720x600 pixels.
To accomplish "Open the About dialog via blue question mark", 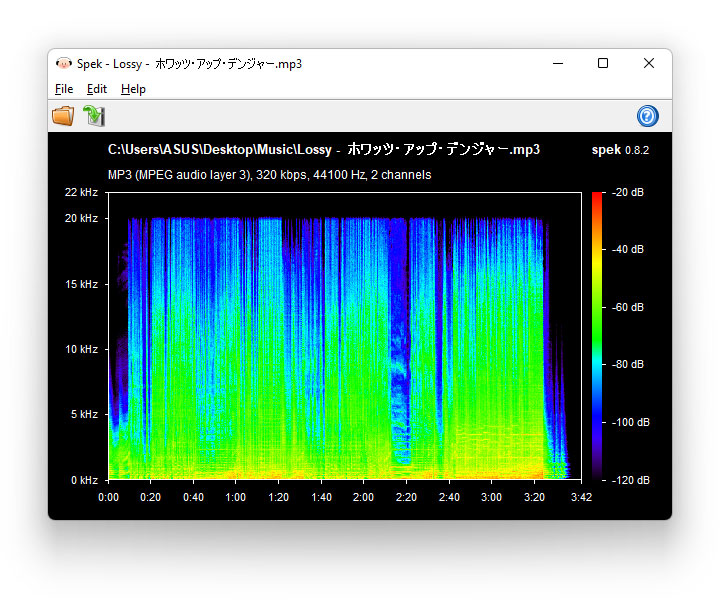I will (x=647, y=116).
